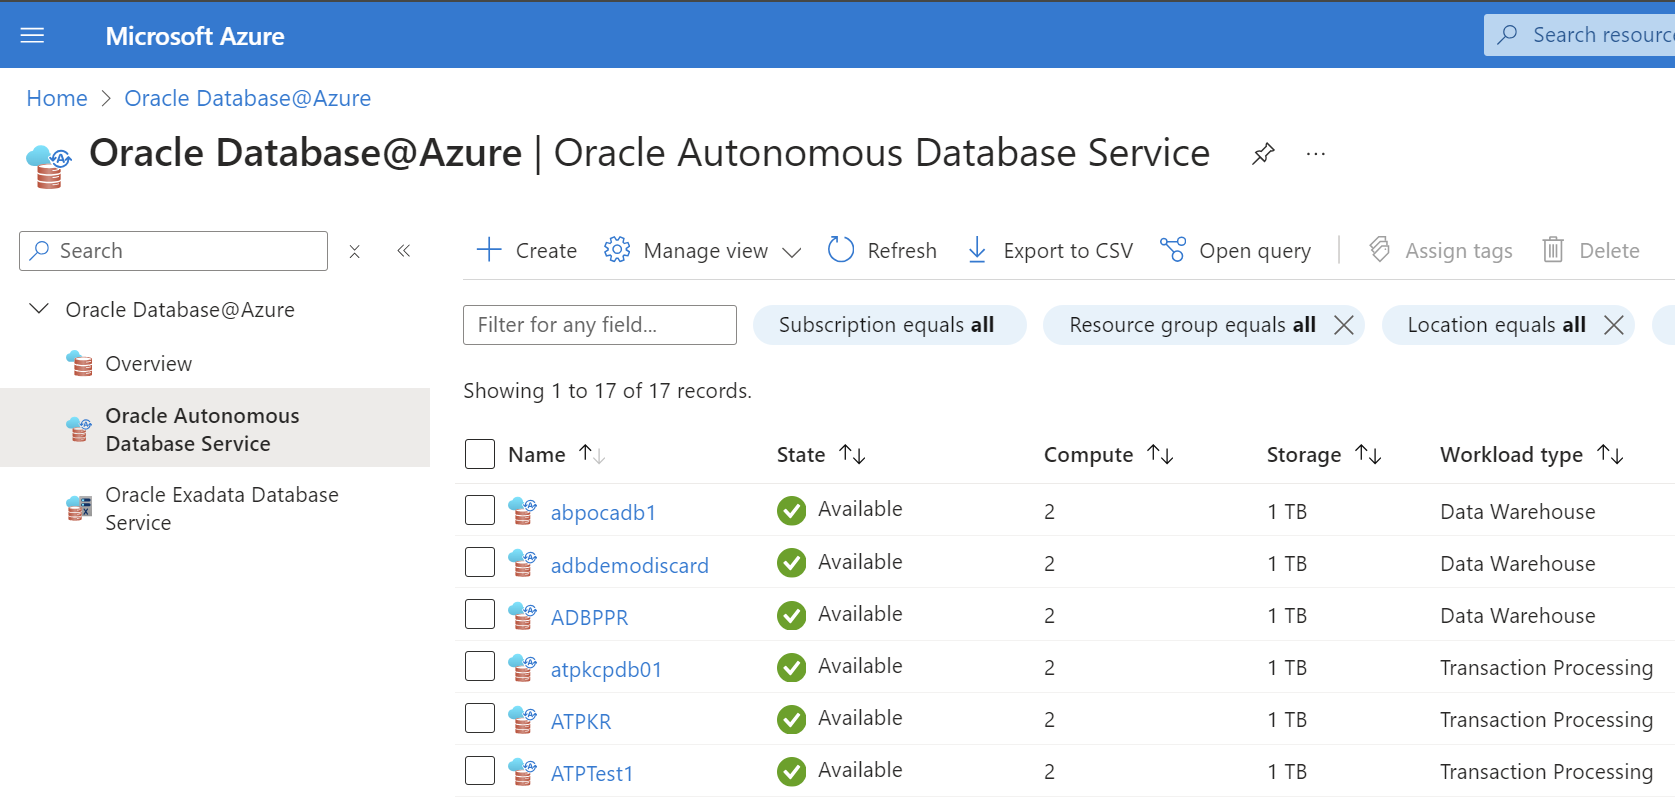Collapse the Oracle Database@Azure tree section

pos(39,309)
